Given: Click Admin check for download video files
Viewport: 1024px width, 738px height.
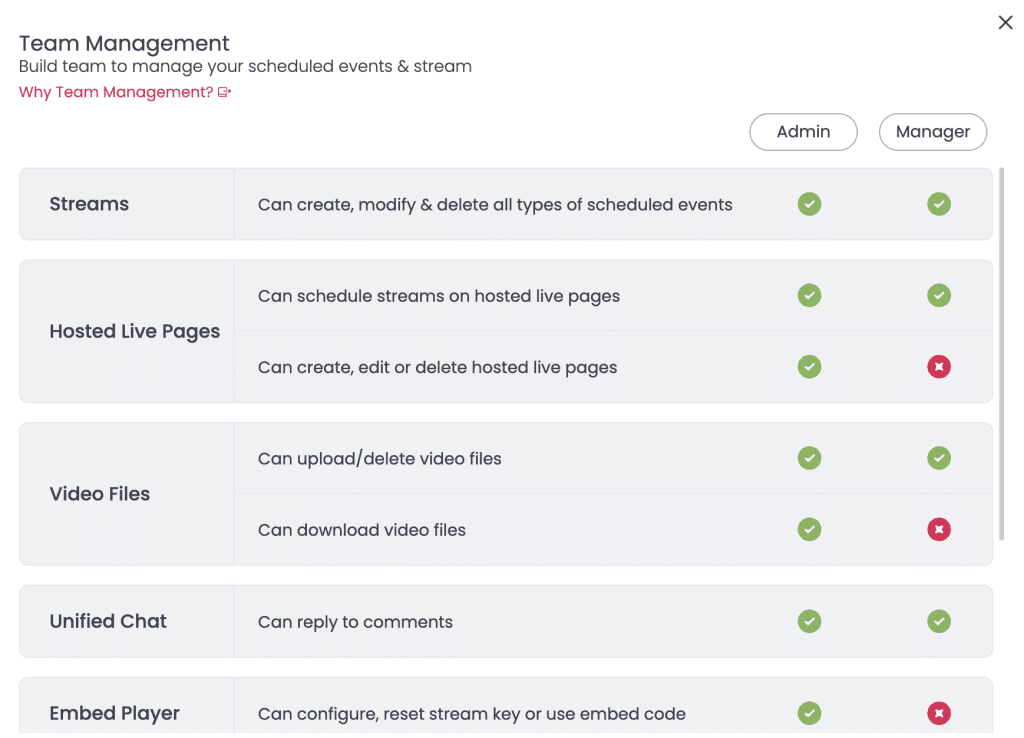Looking at the screenshot, I should (x=809, y=529).
